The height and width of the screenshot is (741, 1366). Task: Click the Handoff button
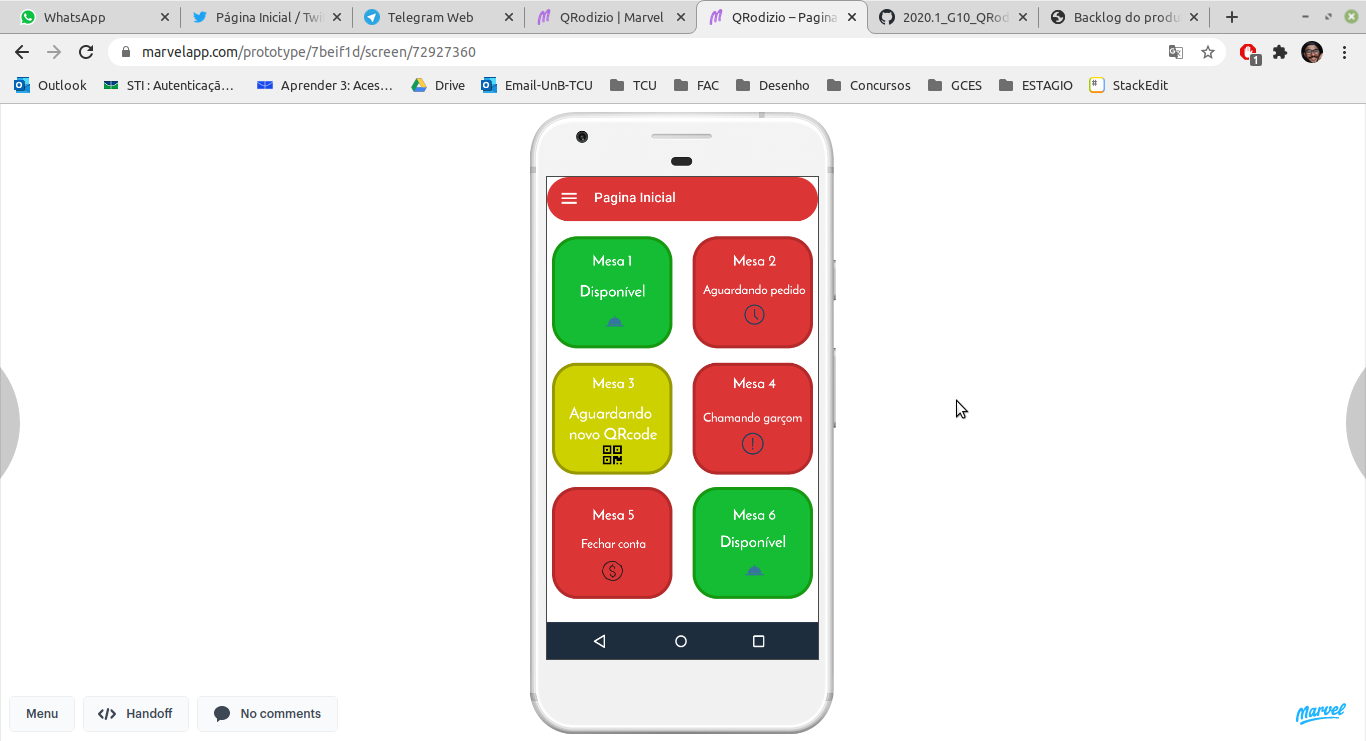click(x=135, y=714)
